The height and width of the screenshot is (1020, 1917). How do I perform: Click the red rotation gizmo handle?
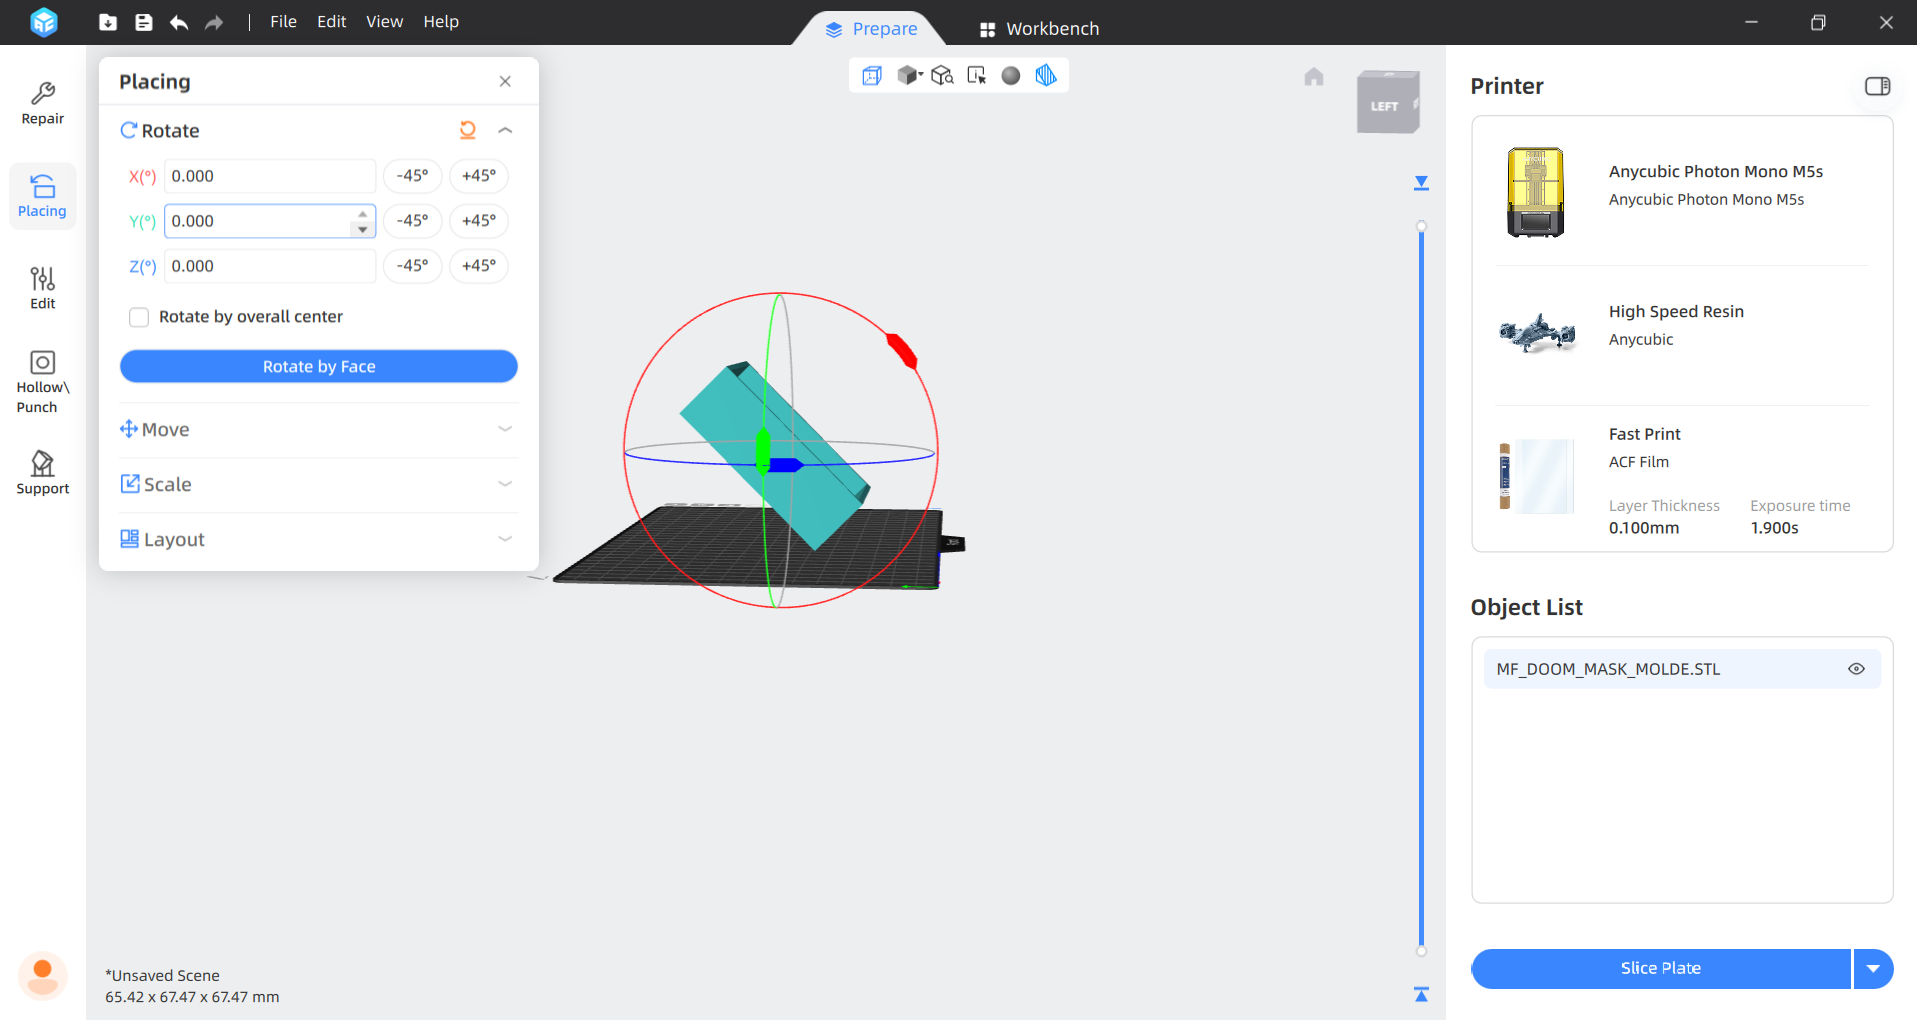point(902,351)
